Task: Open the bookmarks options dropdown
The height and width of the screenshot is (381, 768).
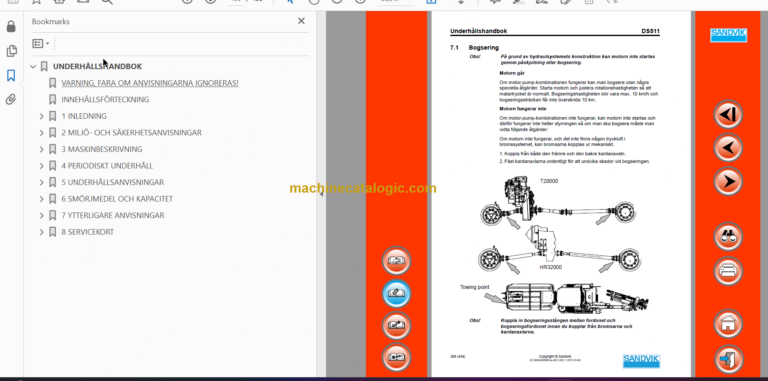Action: [41, 44]
